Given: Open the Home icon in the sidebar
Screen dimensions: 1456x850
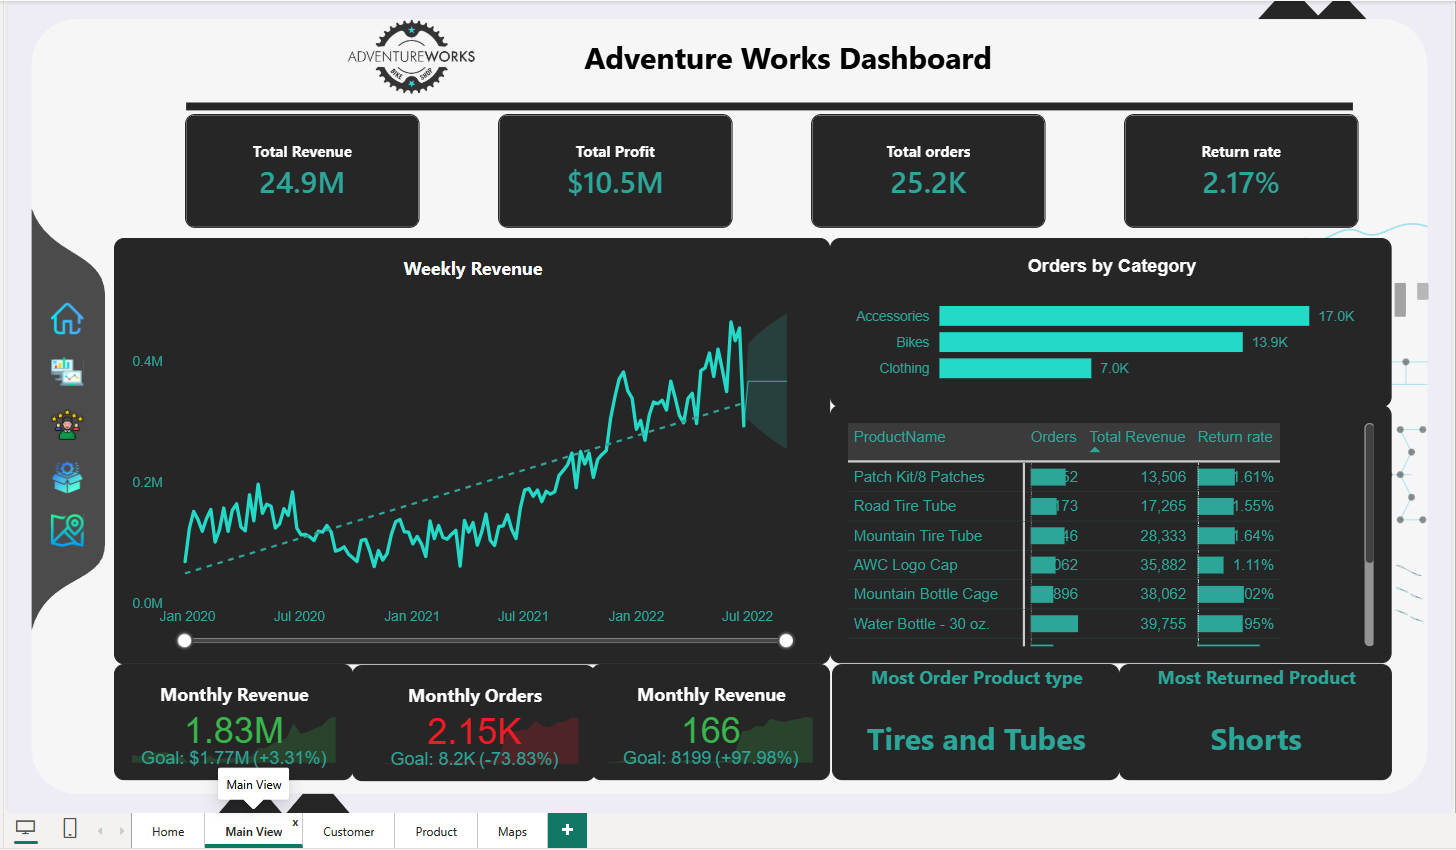Looking at the screenshot, I should click(67, 319).
